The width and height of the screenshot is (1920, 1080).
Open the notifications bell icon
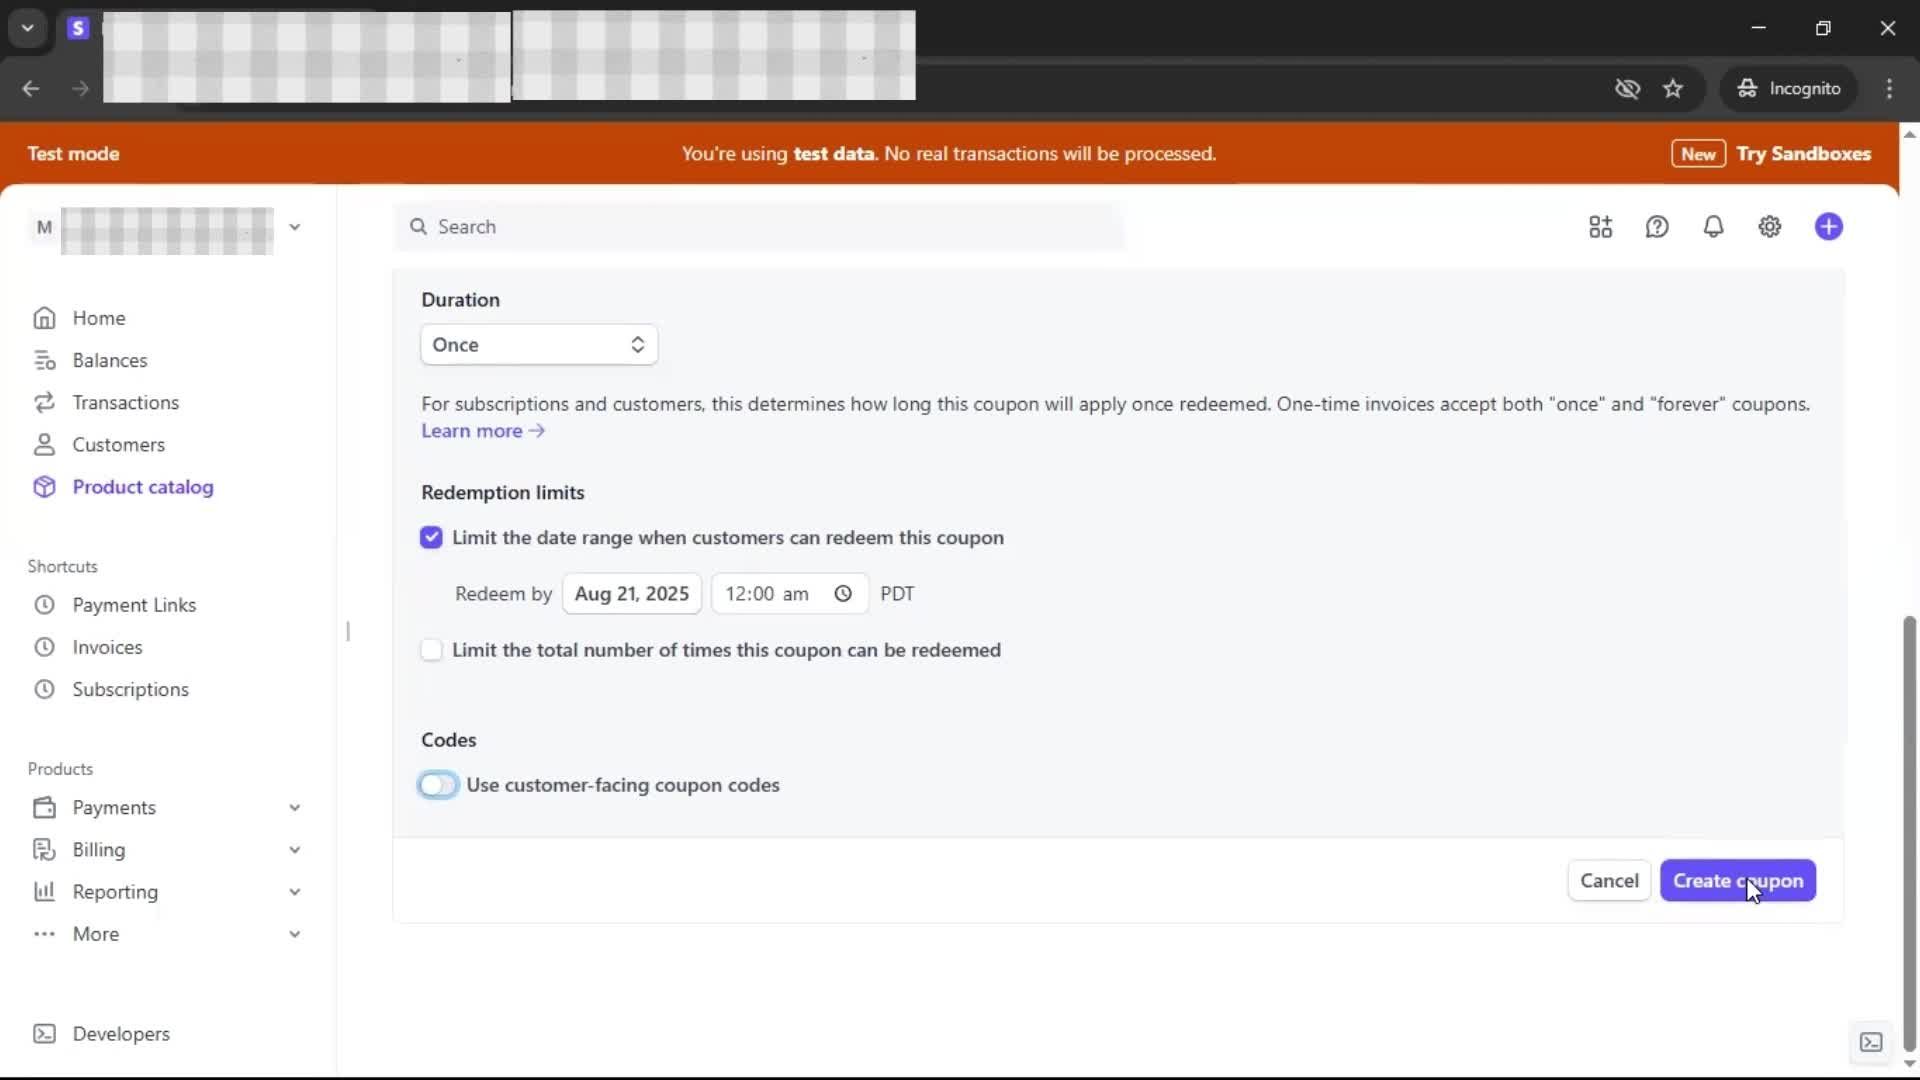(x=1713, y=227)
